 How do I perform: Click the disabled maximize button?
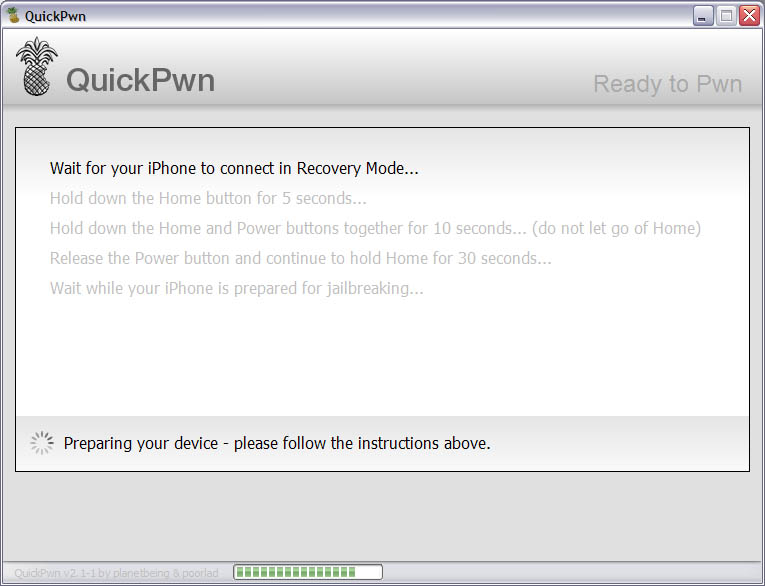(x=726, y=16)
